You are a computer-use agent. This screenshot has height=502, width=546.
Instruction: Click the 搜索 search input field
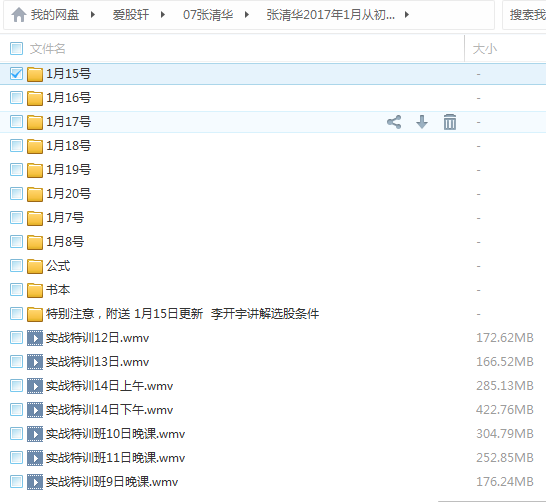(x=524, y=15)
